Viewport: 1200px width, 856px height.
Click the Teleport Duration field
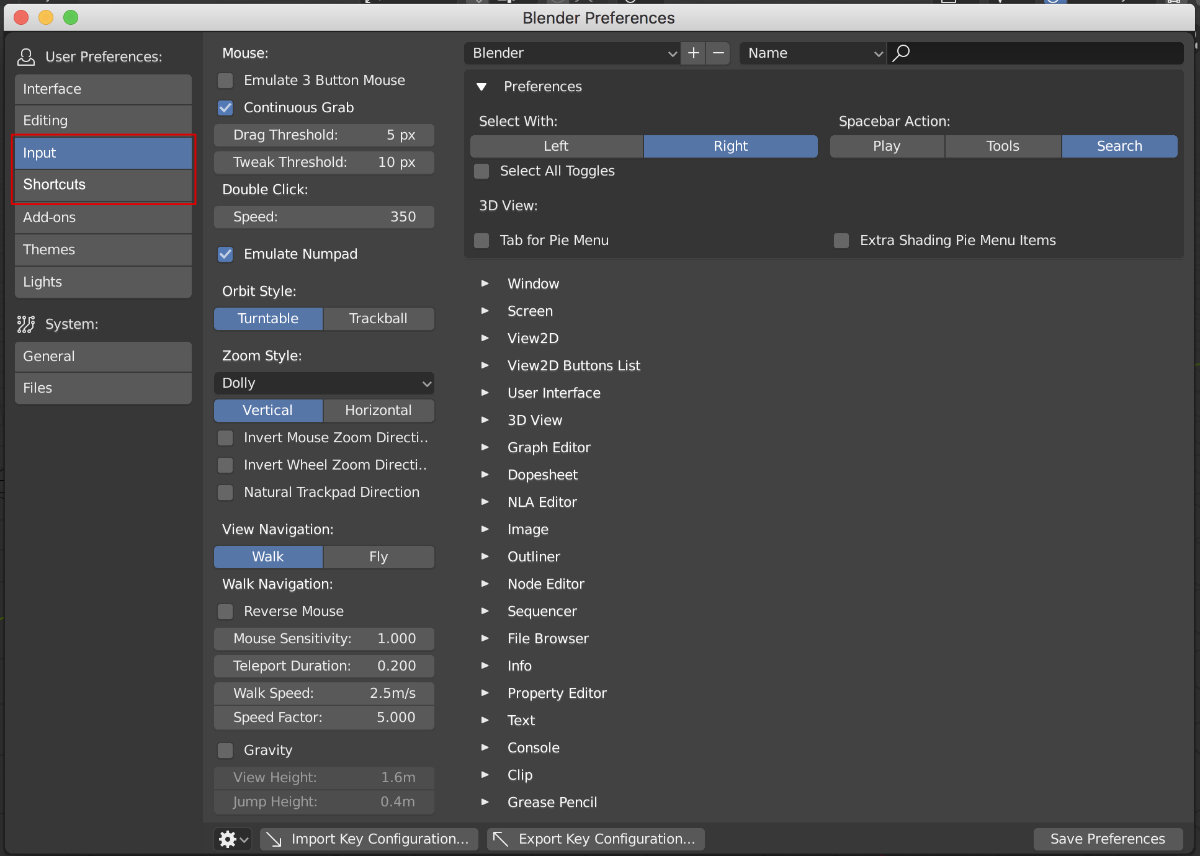coord(324,666)
